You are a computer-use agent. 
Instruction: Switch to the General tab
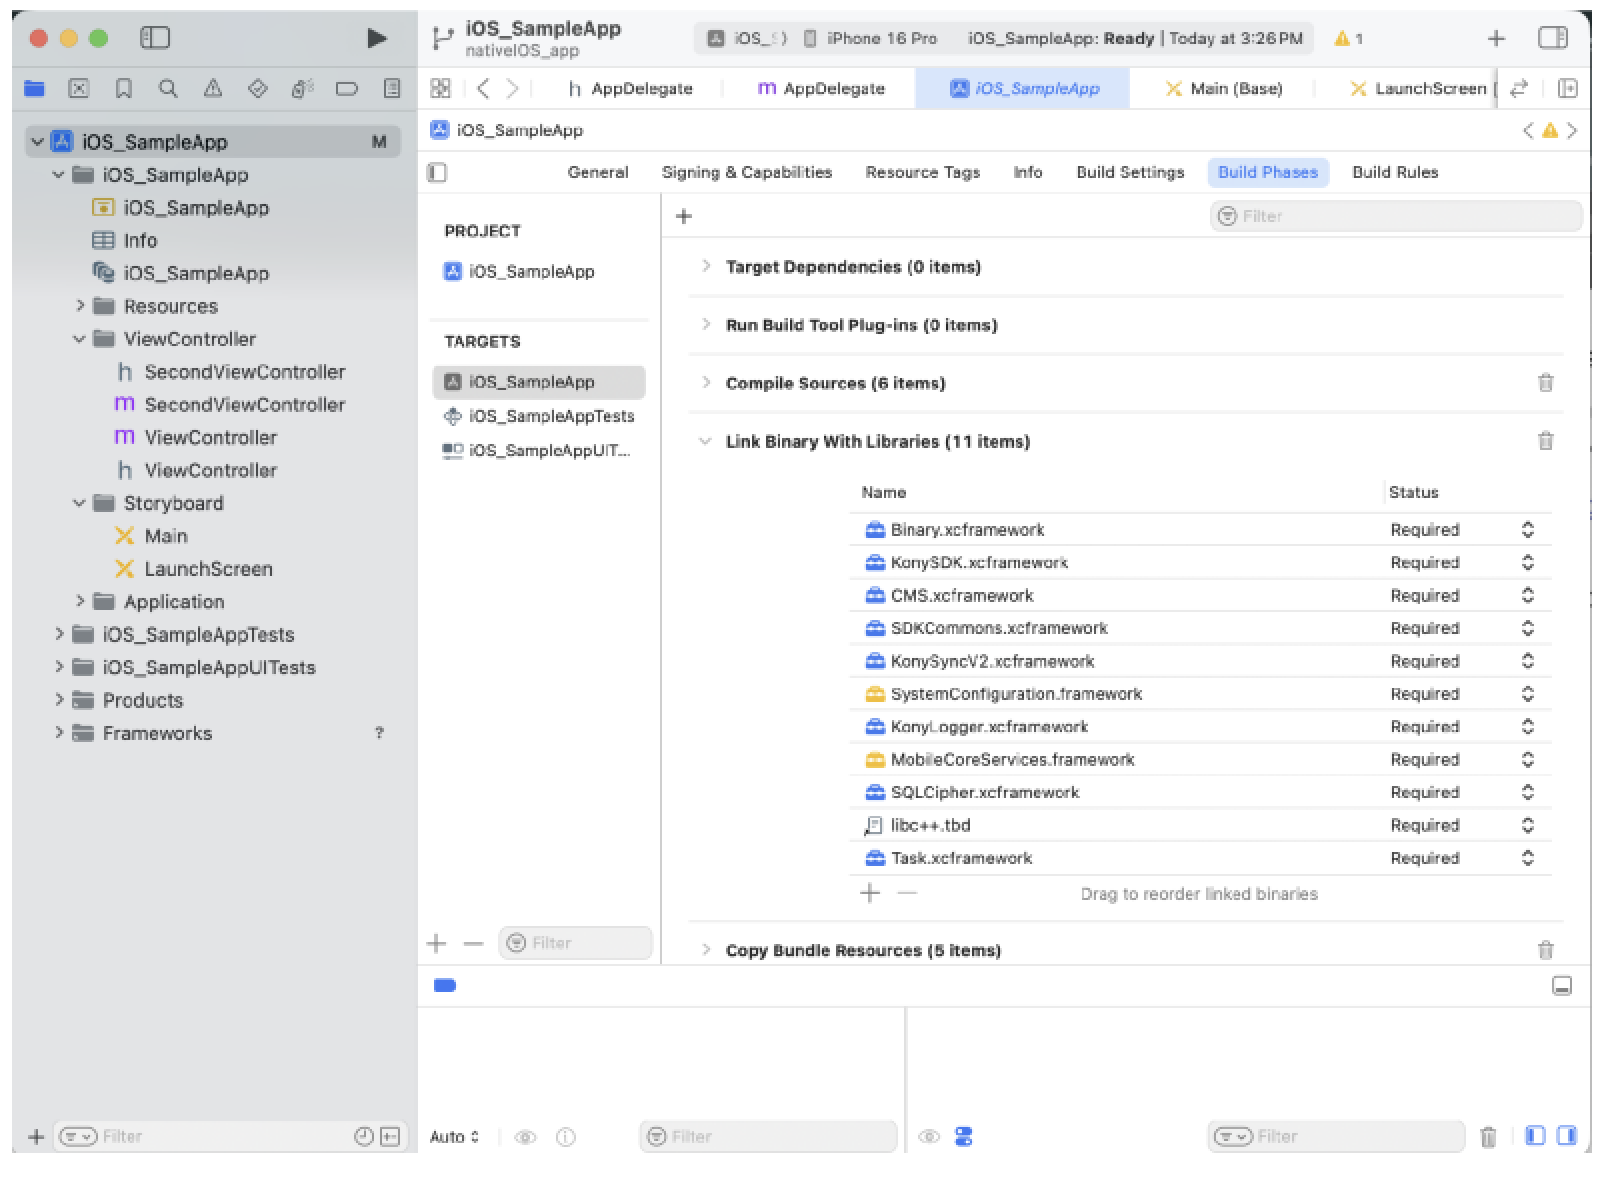[x=598, y=172]
